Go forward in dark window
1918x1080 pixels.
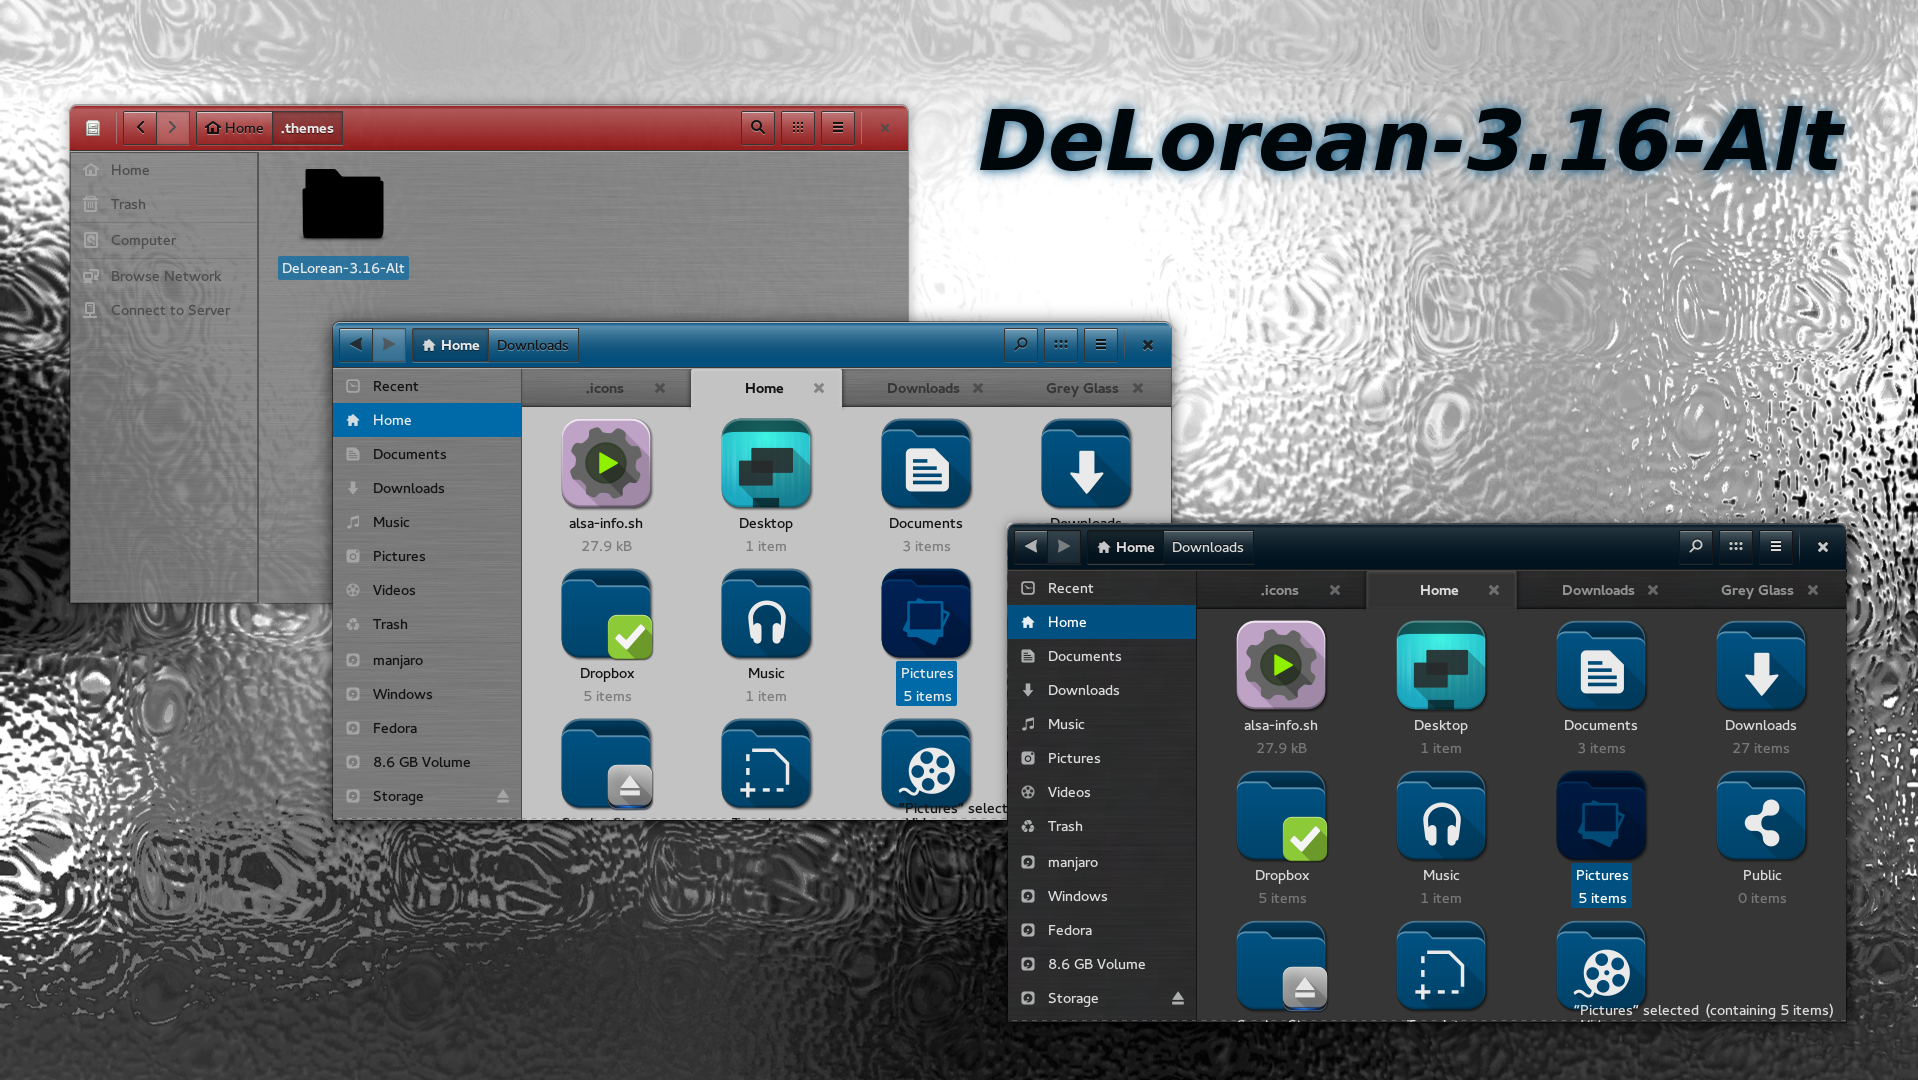(x=1064, y=547)
